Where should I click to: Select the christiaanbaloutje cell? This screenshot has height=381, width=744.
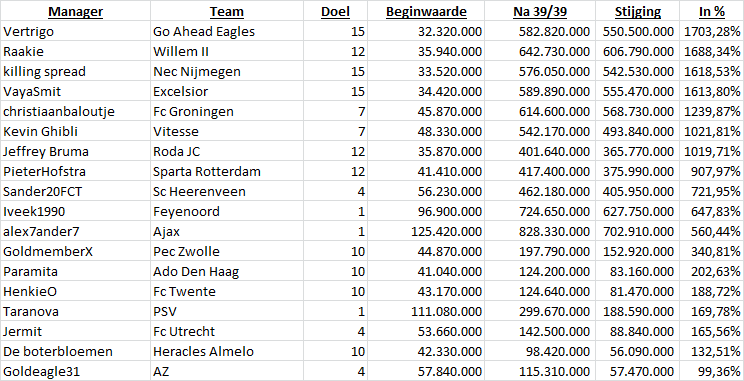(x=75, y=111)
